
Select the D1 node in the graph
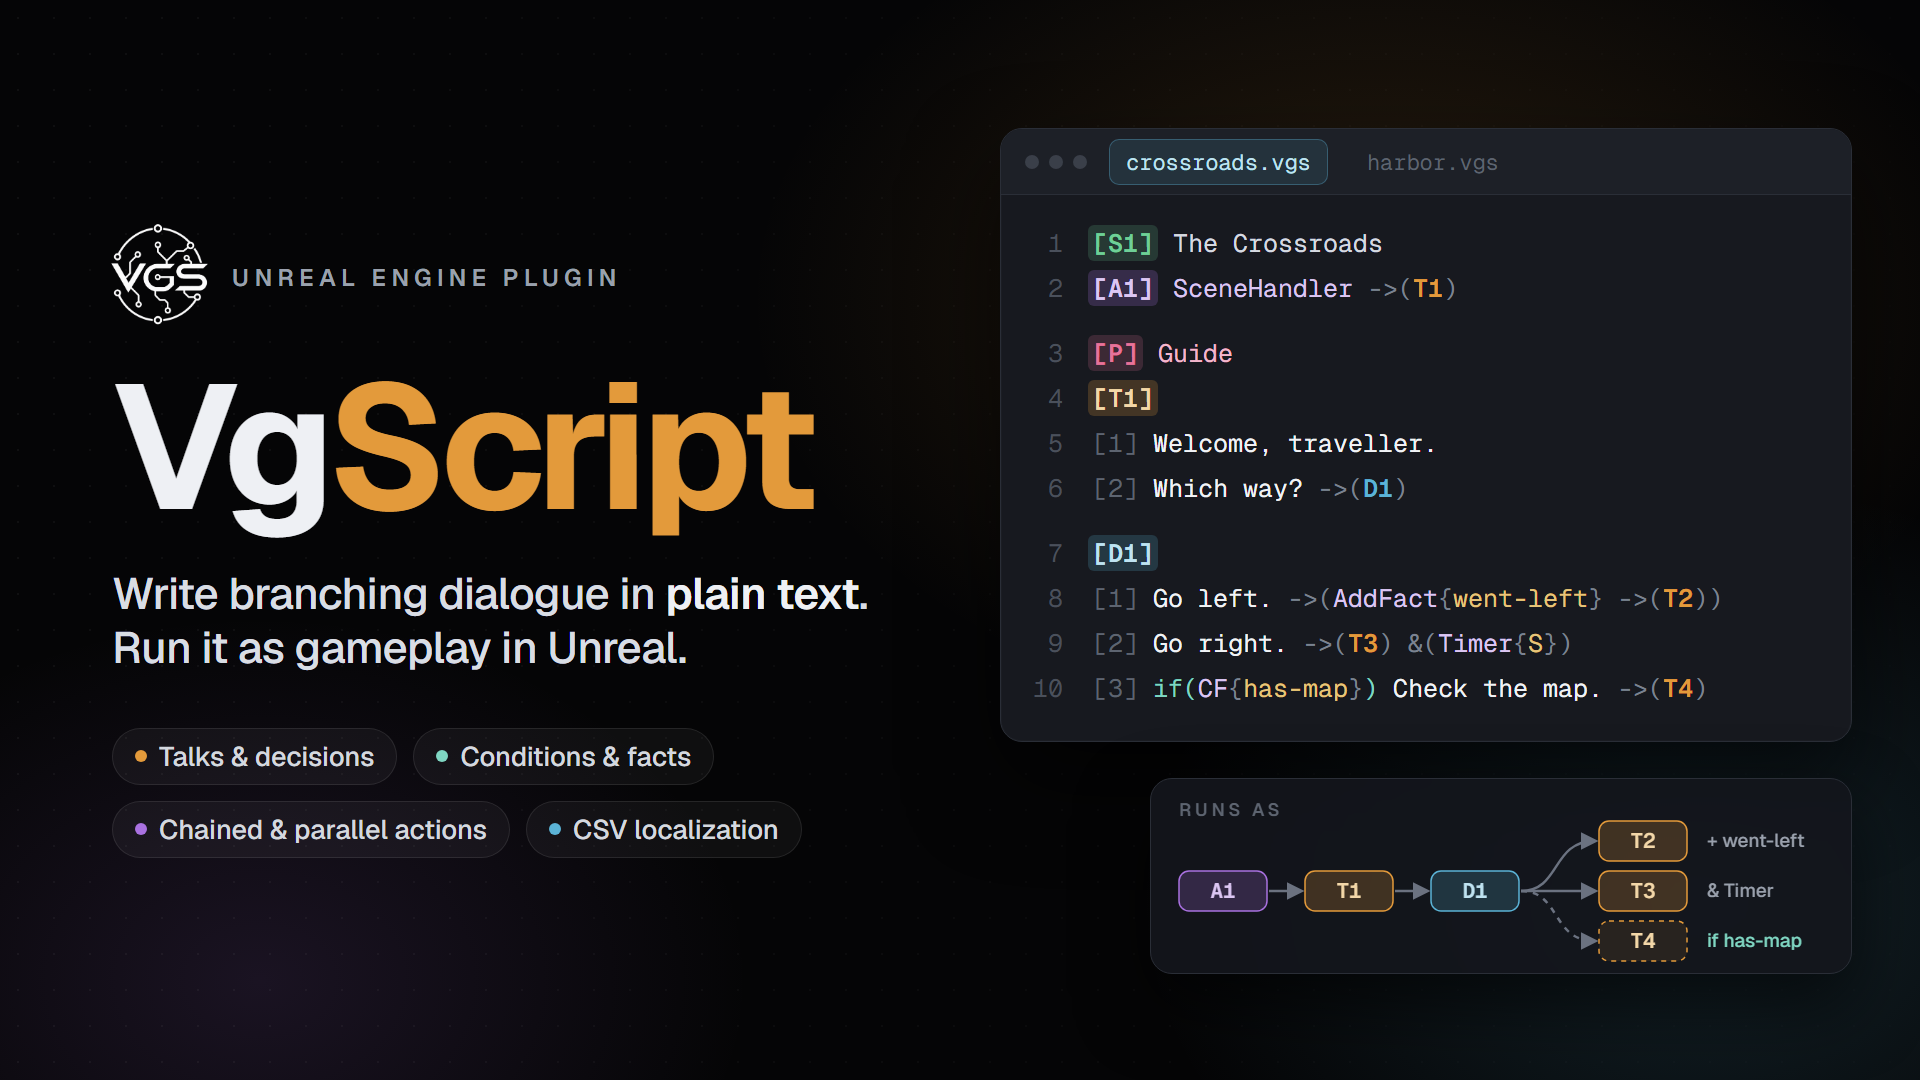[x=1475, y=890]
